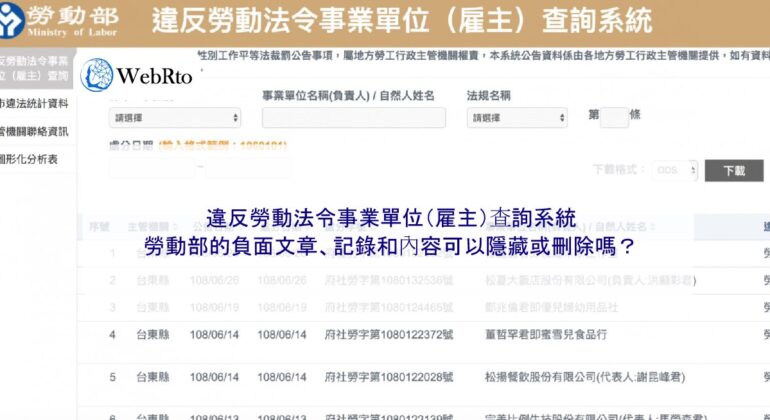Viewport: 770px width, 420px height.
Task: Click 董哲罕君即蜜雪兒食品行 cell
Action: tap(546, 335)
